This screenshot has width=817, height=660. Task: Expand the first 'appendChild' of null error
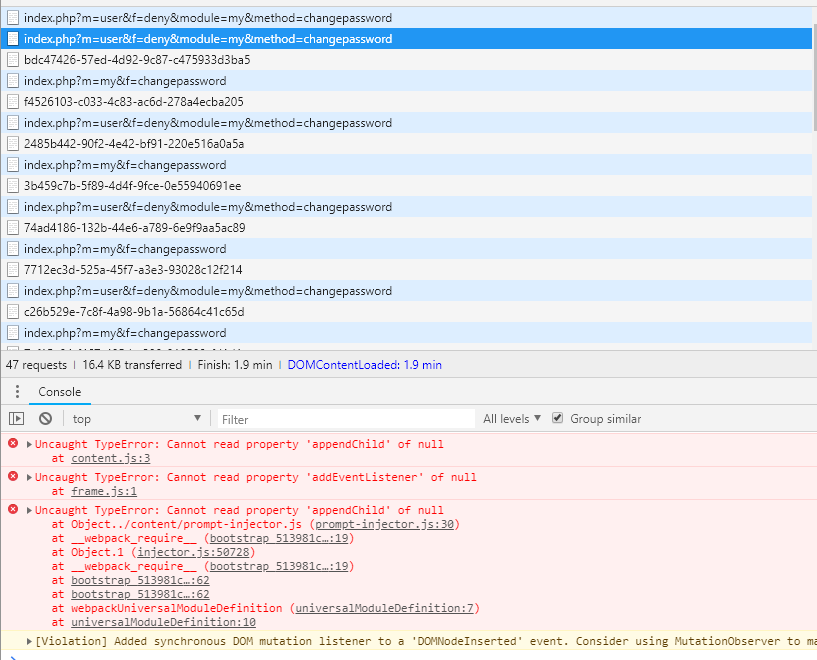(29, 444)
